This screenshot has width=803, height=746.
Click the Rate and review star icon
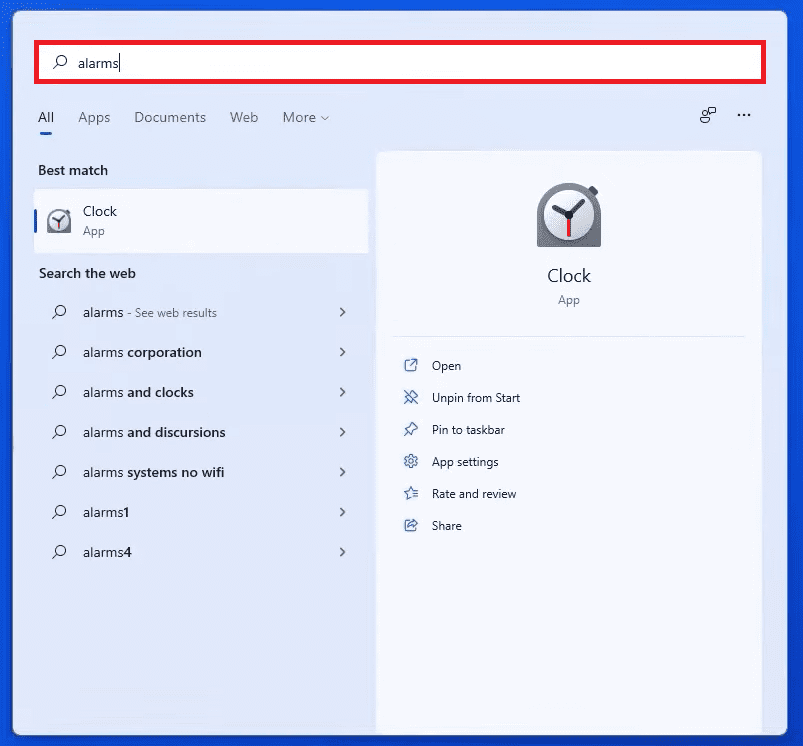coord(410,494)
